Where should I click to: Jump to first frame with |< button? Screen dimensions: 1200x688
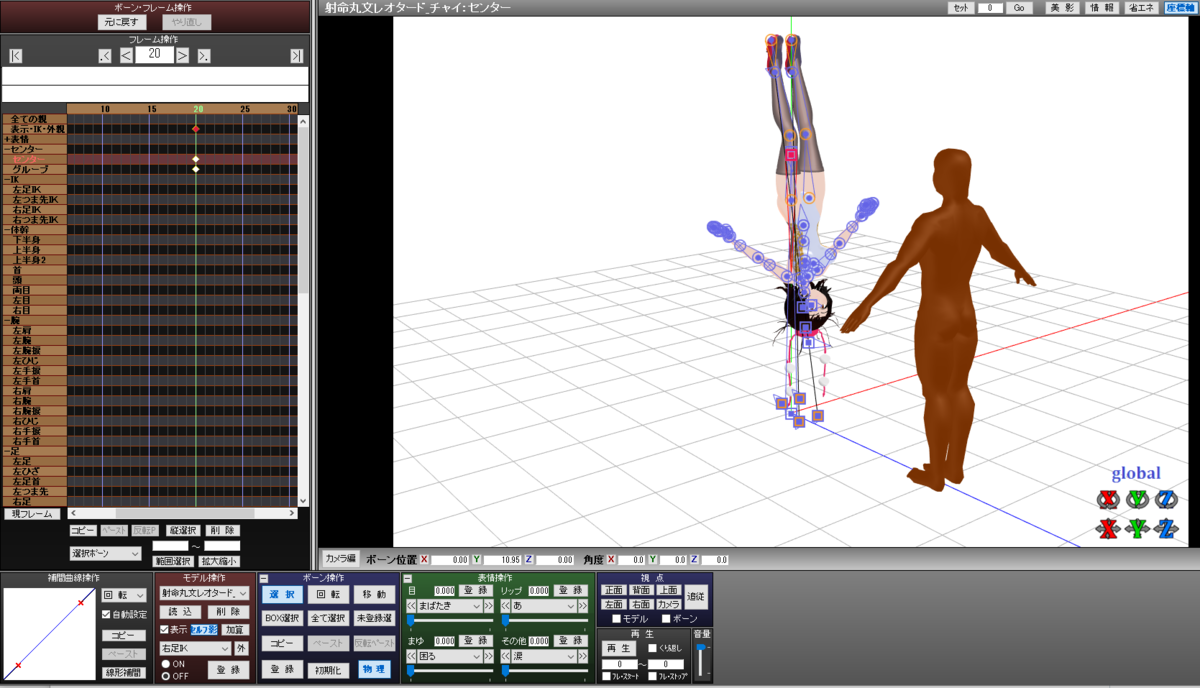click(15, 55)
